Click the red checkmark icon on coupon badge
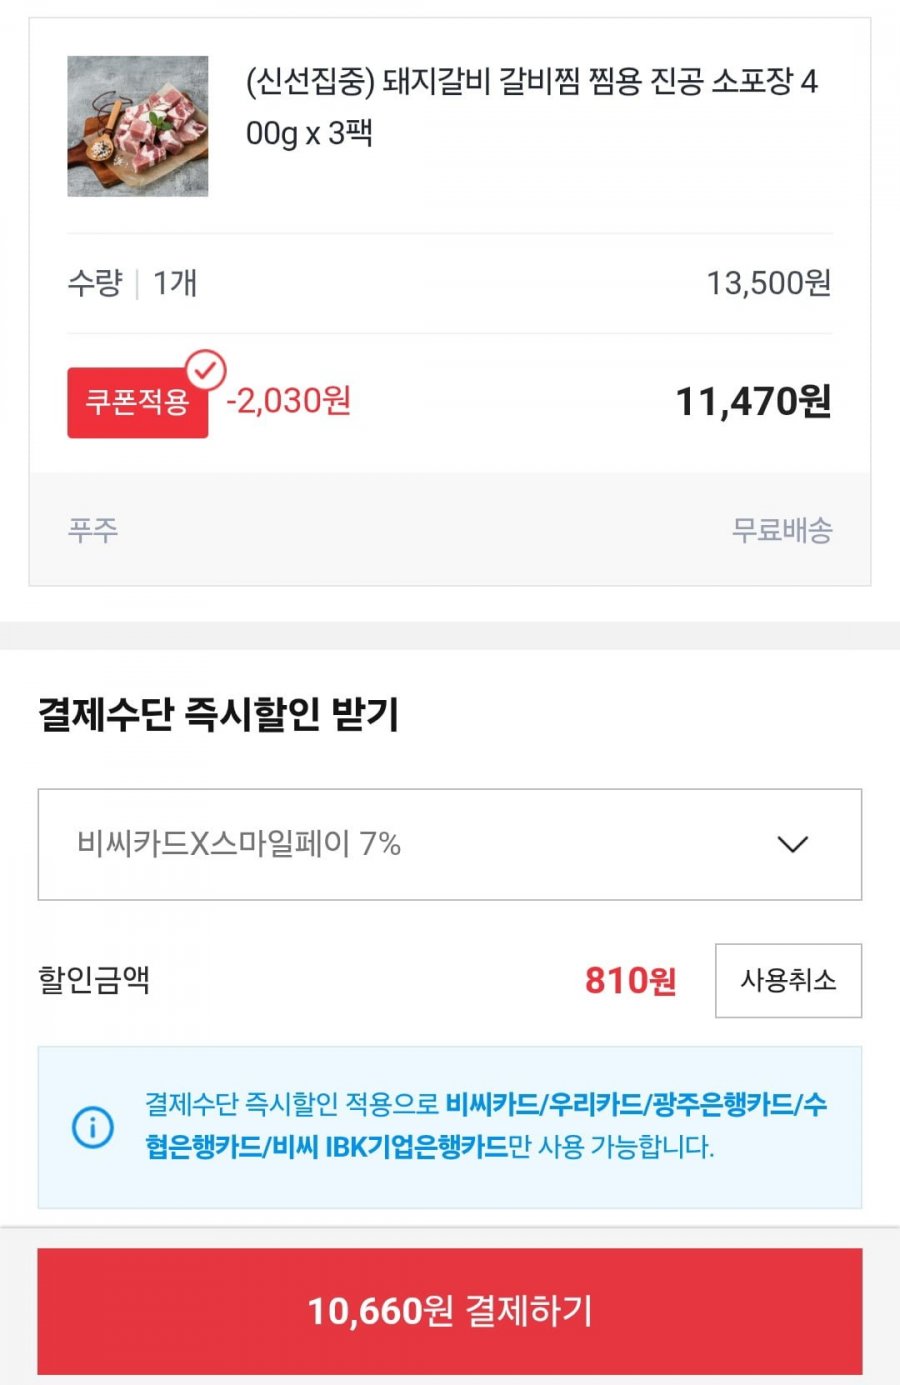The height and width of the screenshot is (1385, 900). point(206,371)
